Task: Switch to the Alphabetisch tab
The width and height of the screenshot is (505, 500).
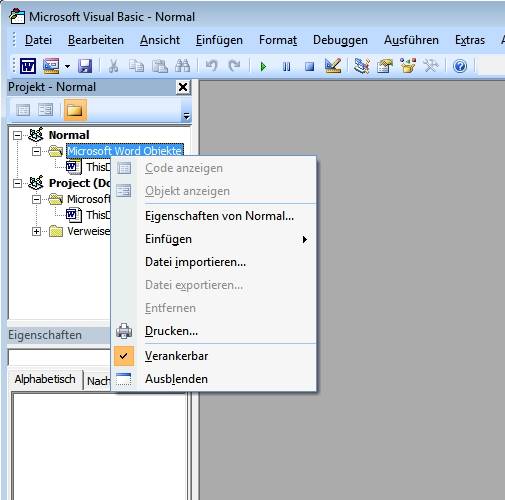Action: pos(45,379)
